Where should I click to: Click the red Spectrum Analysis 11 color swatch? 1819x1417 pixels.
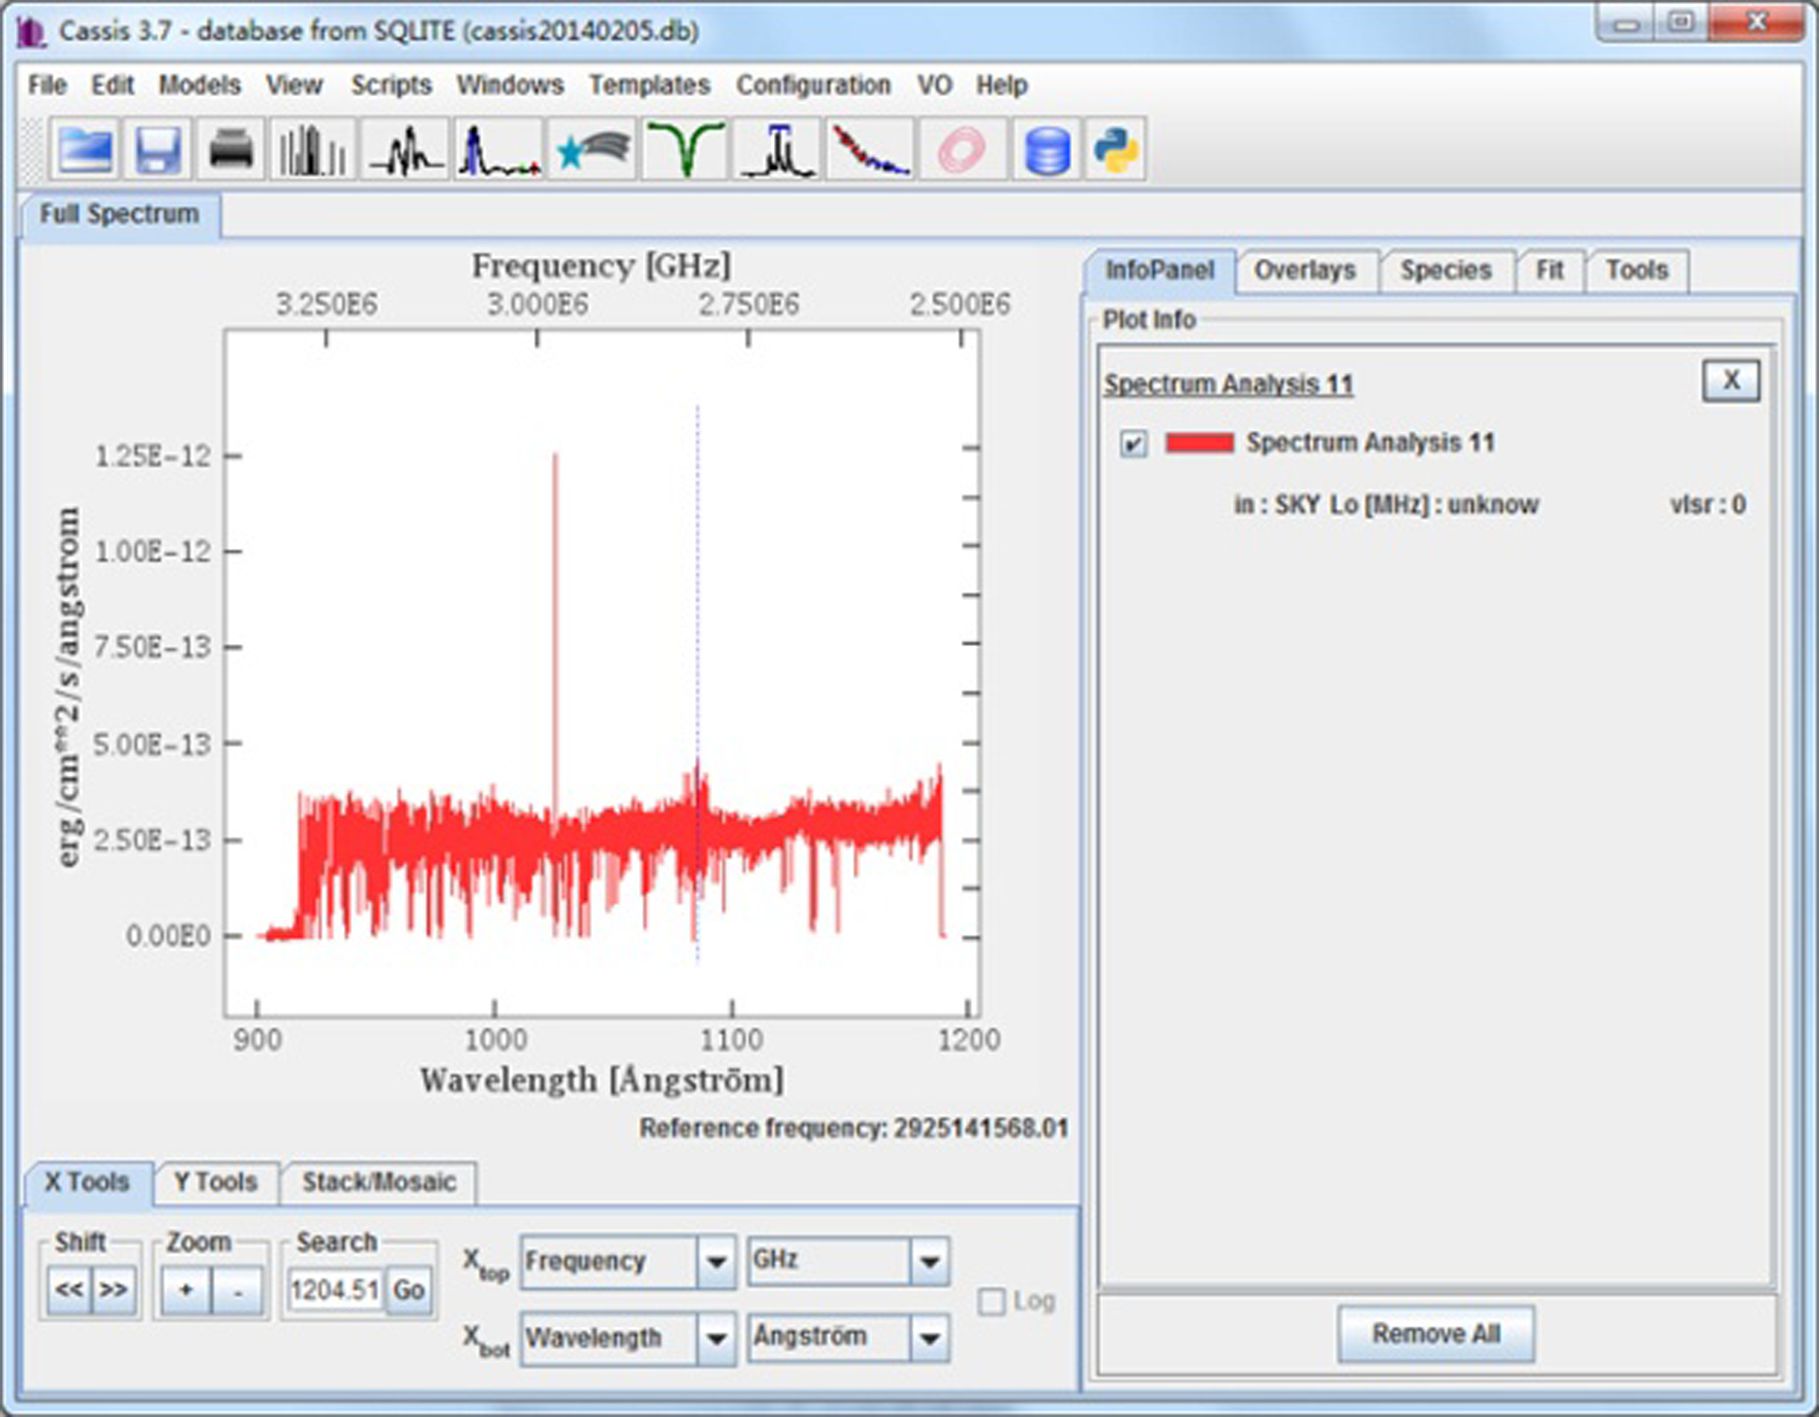click(x=1199, y=442)
